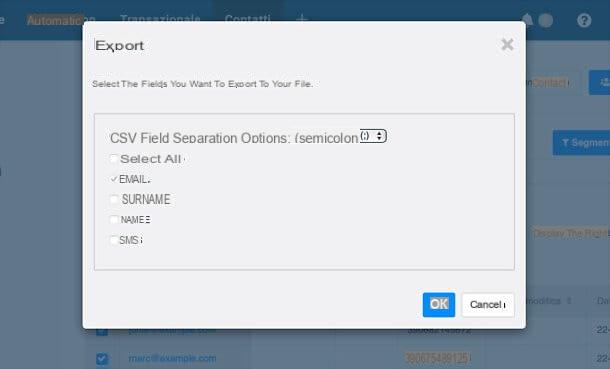The height and width of the screenshot is (369, 610).
Task: Tick the SMS field checkbox
Action: 114,240
